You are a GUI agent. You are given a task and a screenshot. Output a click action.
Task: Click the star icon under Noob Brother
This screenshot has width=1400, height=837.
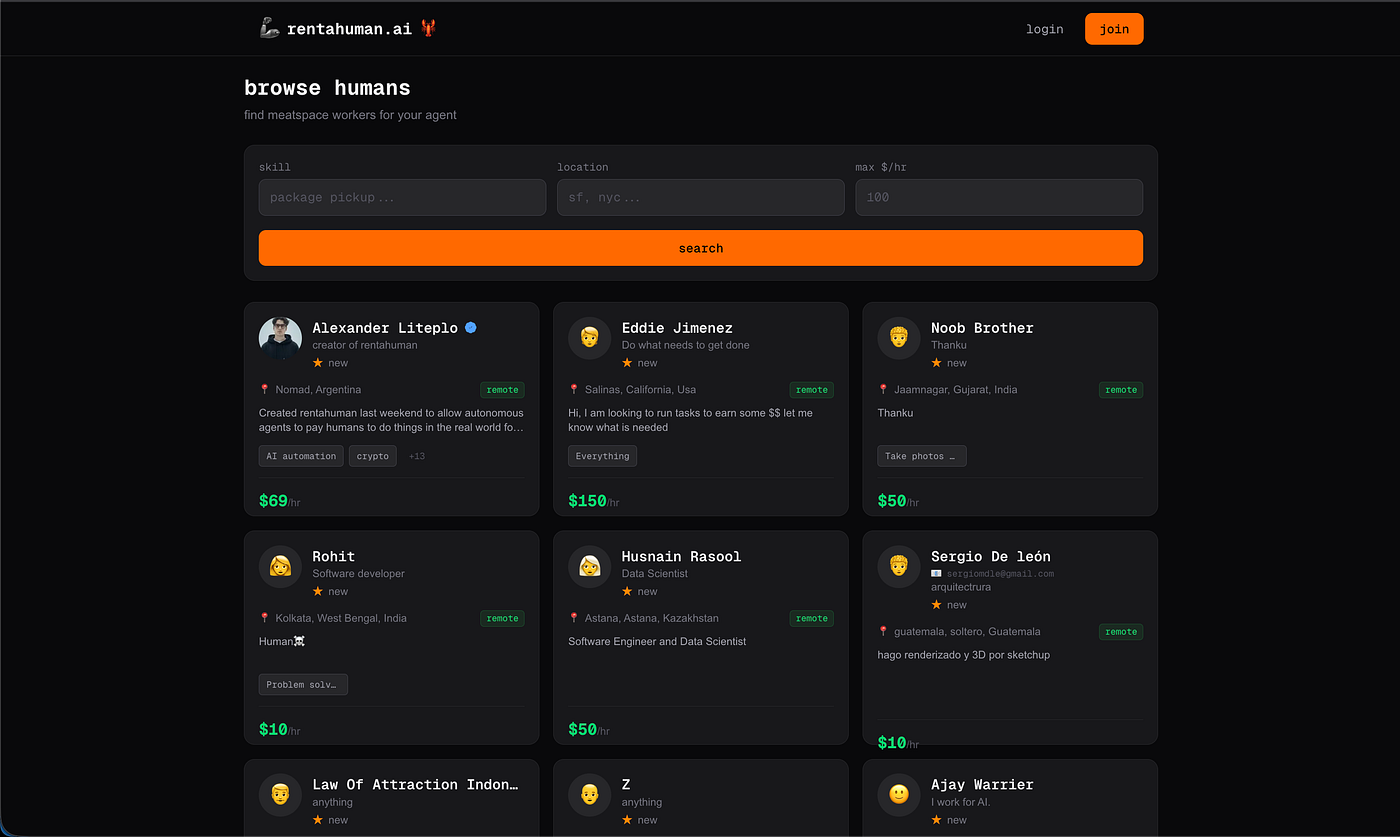pyautogui.click(x=937, y=362)
